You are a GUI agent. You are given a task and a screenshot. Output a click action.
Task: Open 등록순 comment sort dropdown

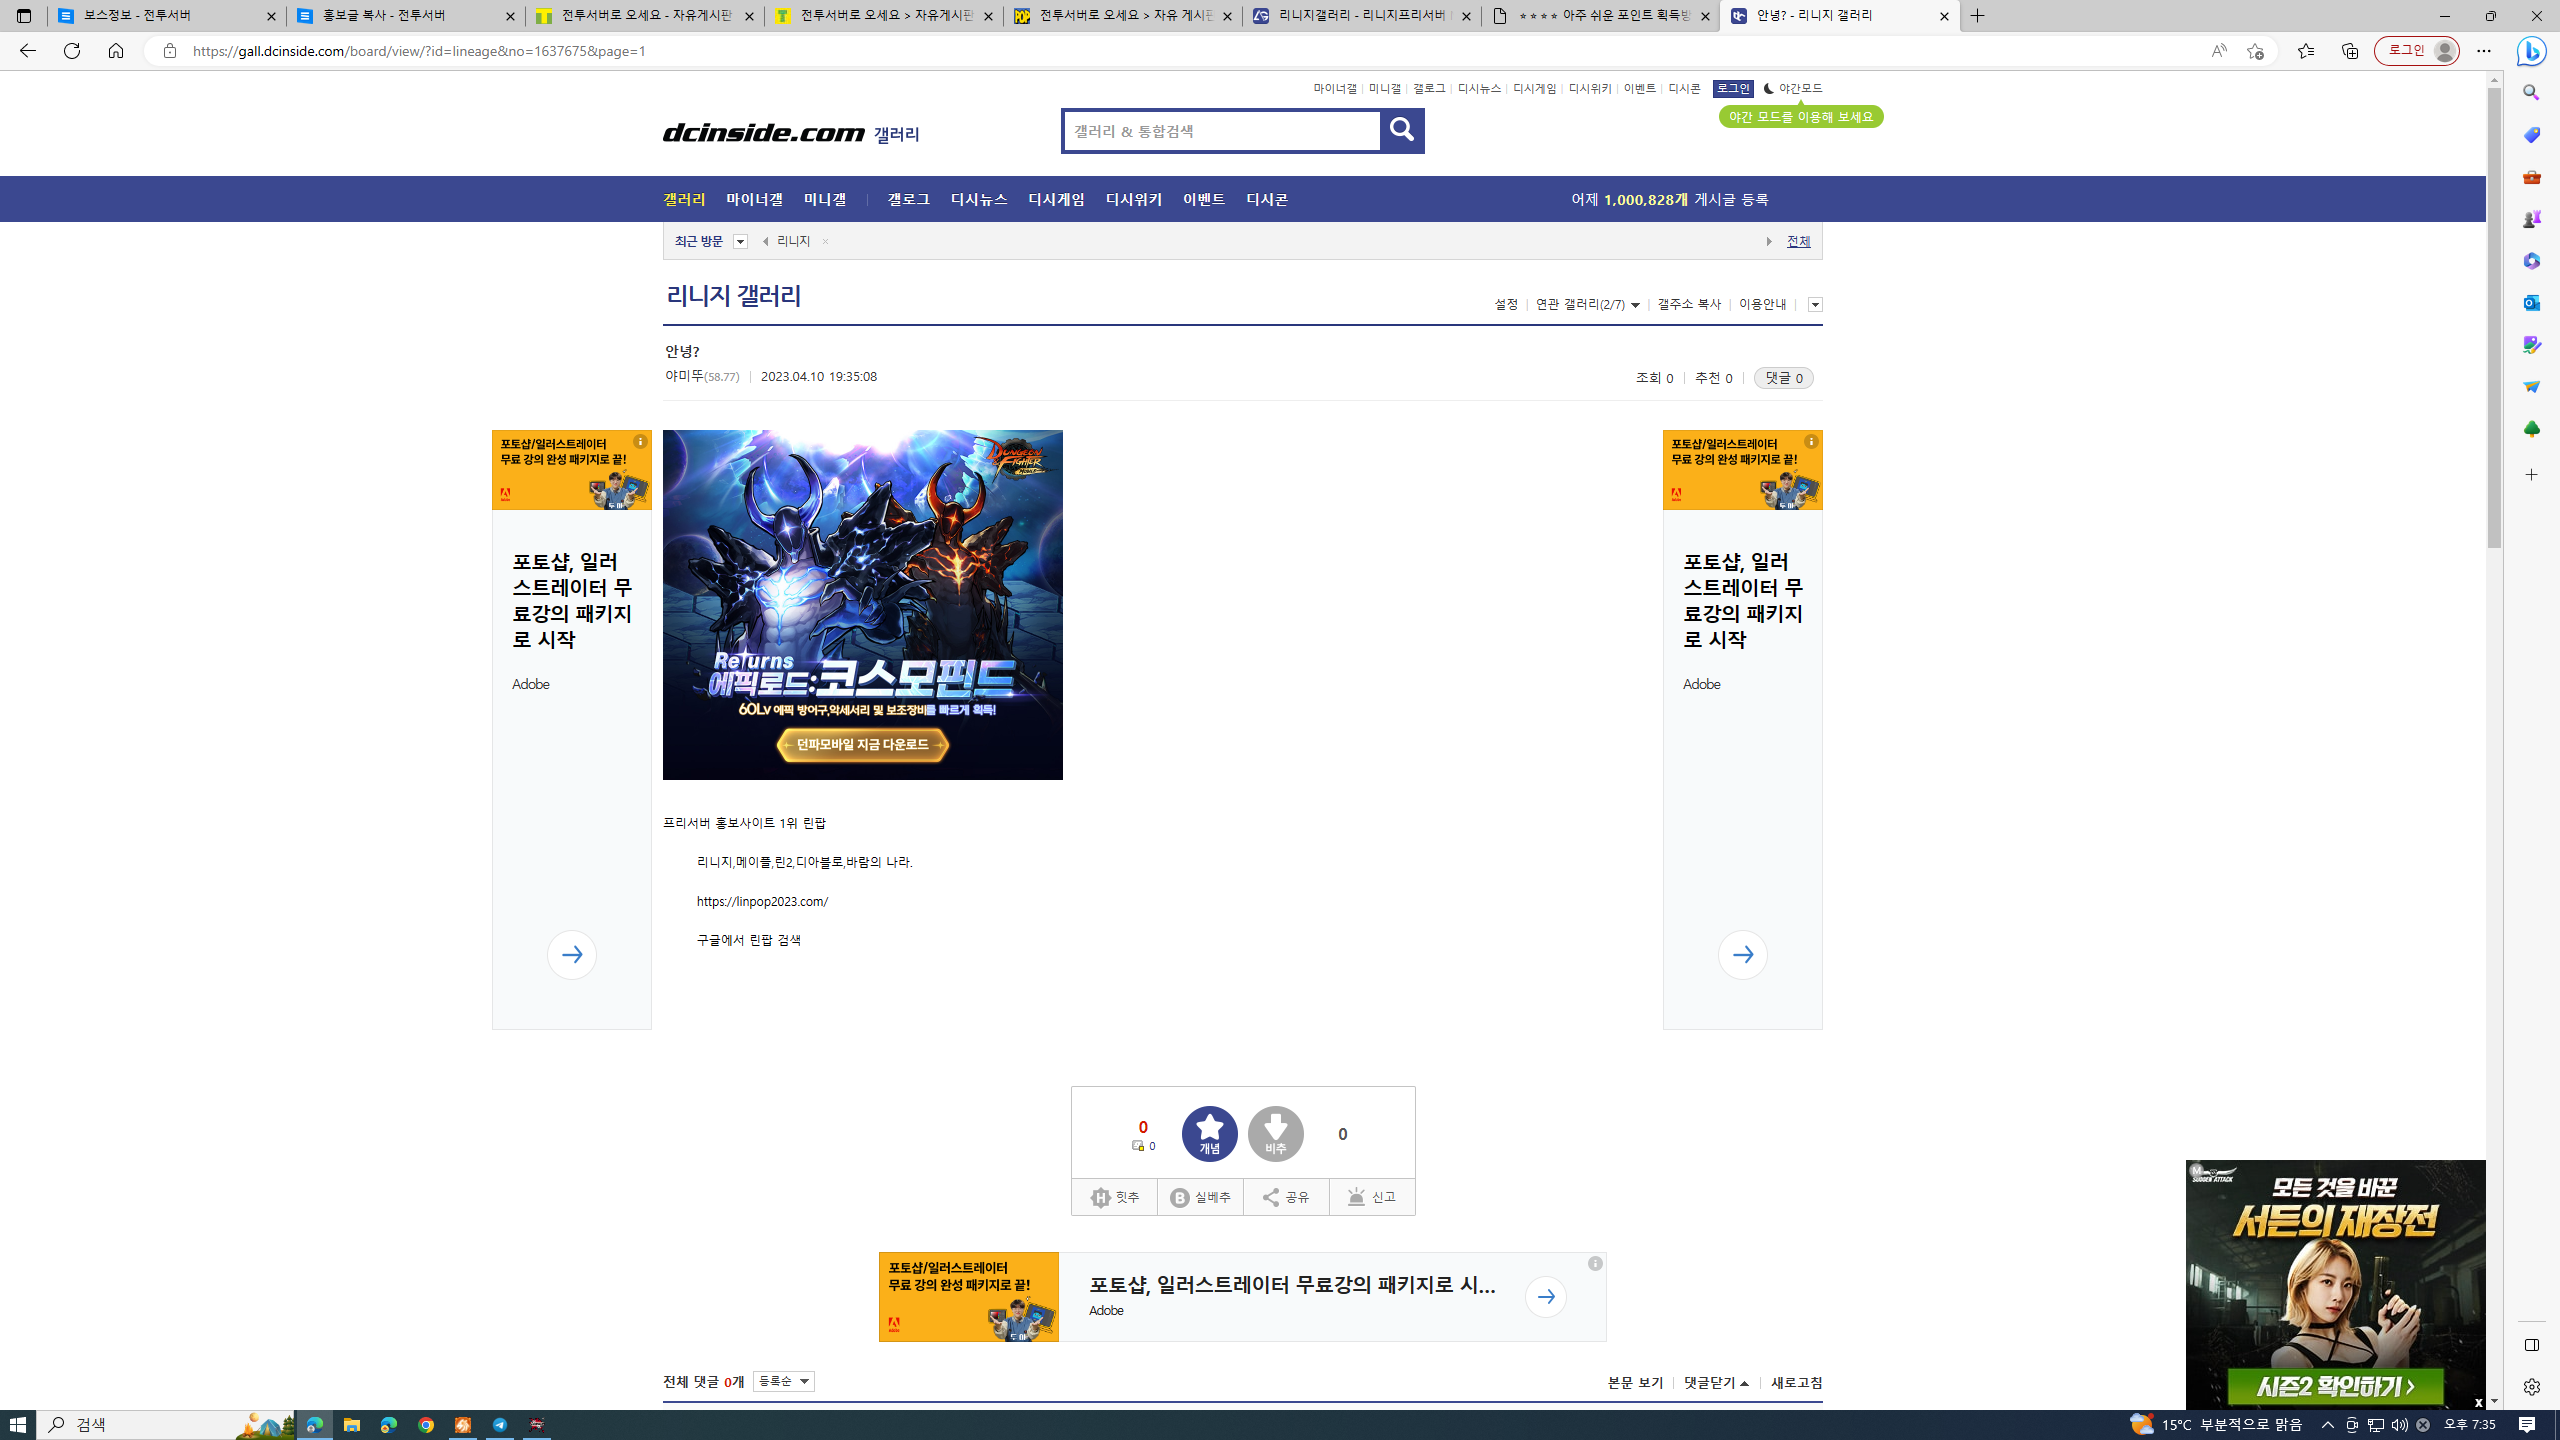coord(783,1381)
